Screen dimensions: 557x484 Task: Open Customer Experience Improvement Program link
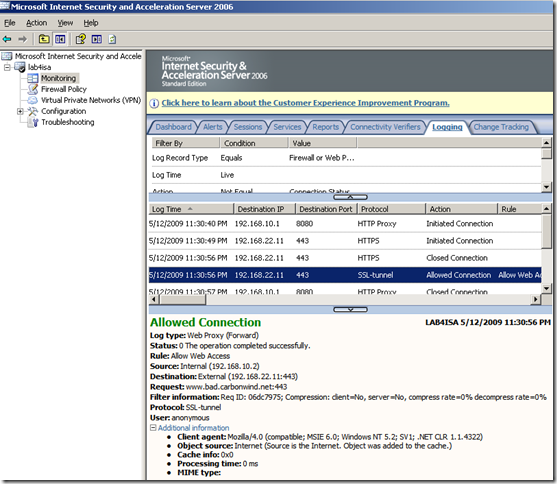305,103
